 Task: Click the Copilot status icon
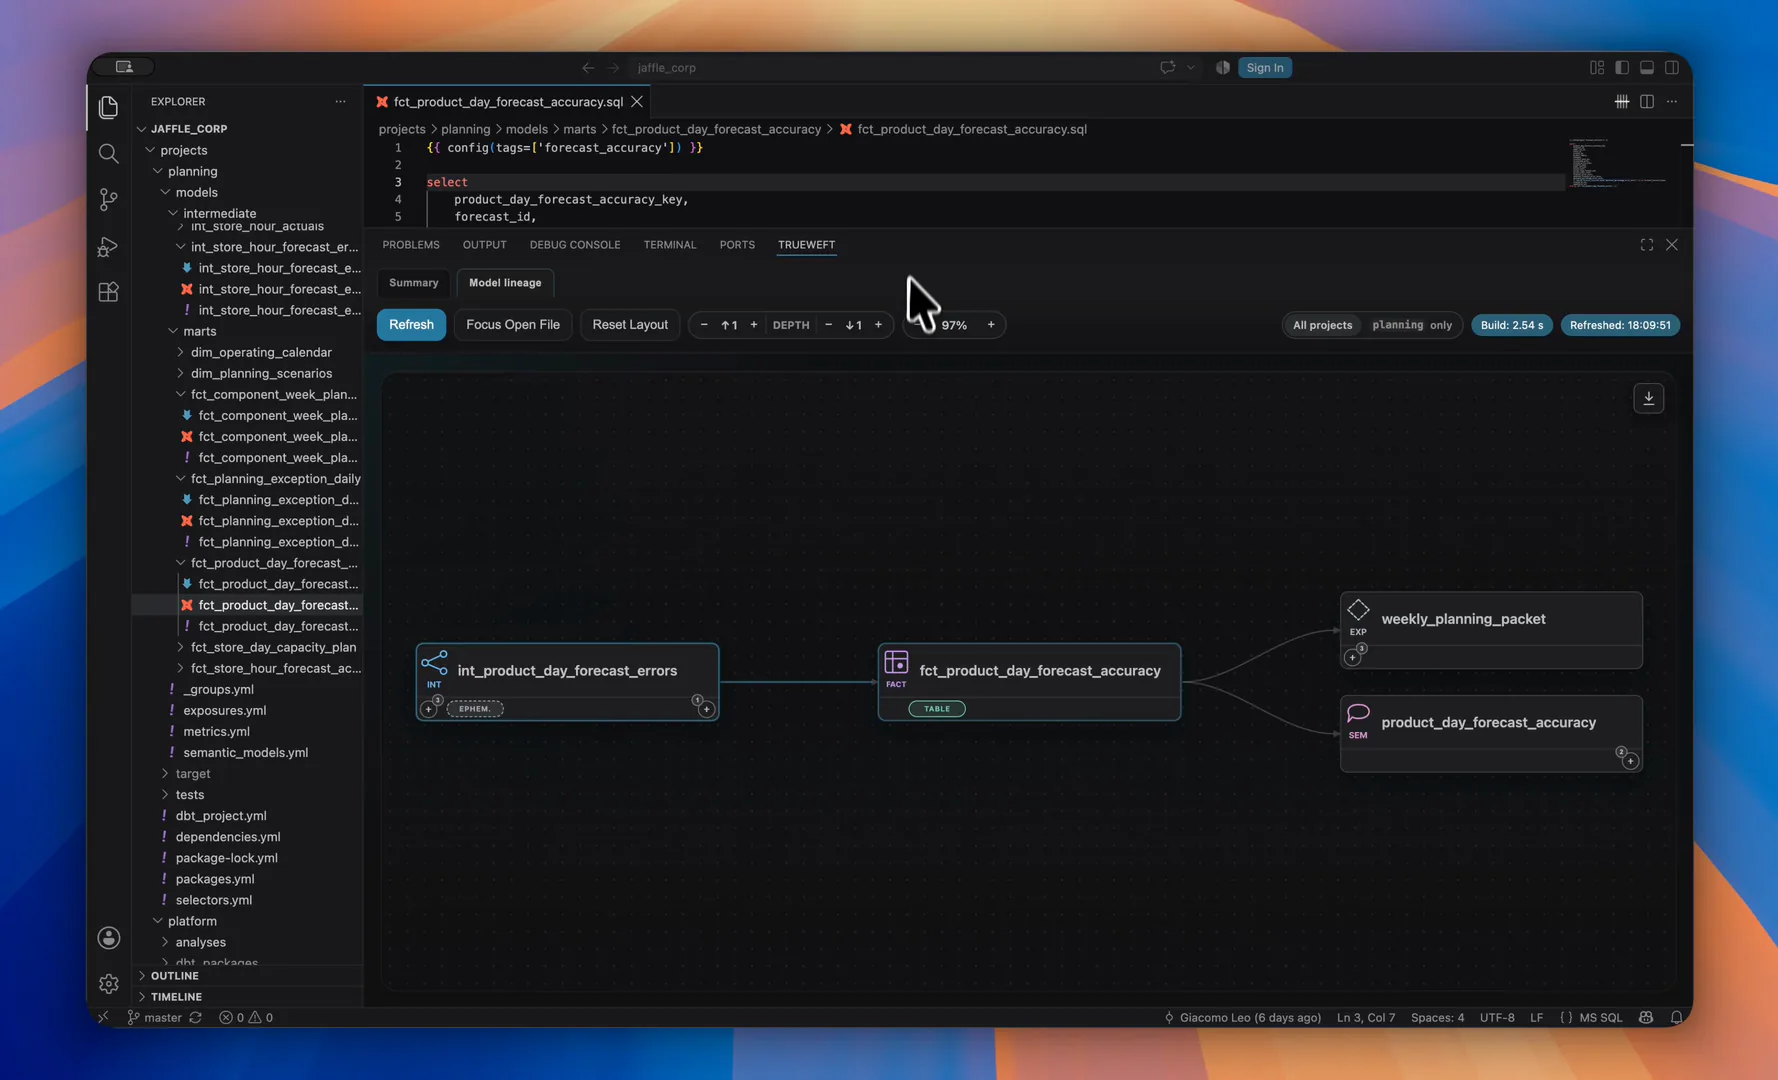pos(1646,1017)
